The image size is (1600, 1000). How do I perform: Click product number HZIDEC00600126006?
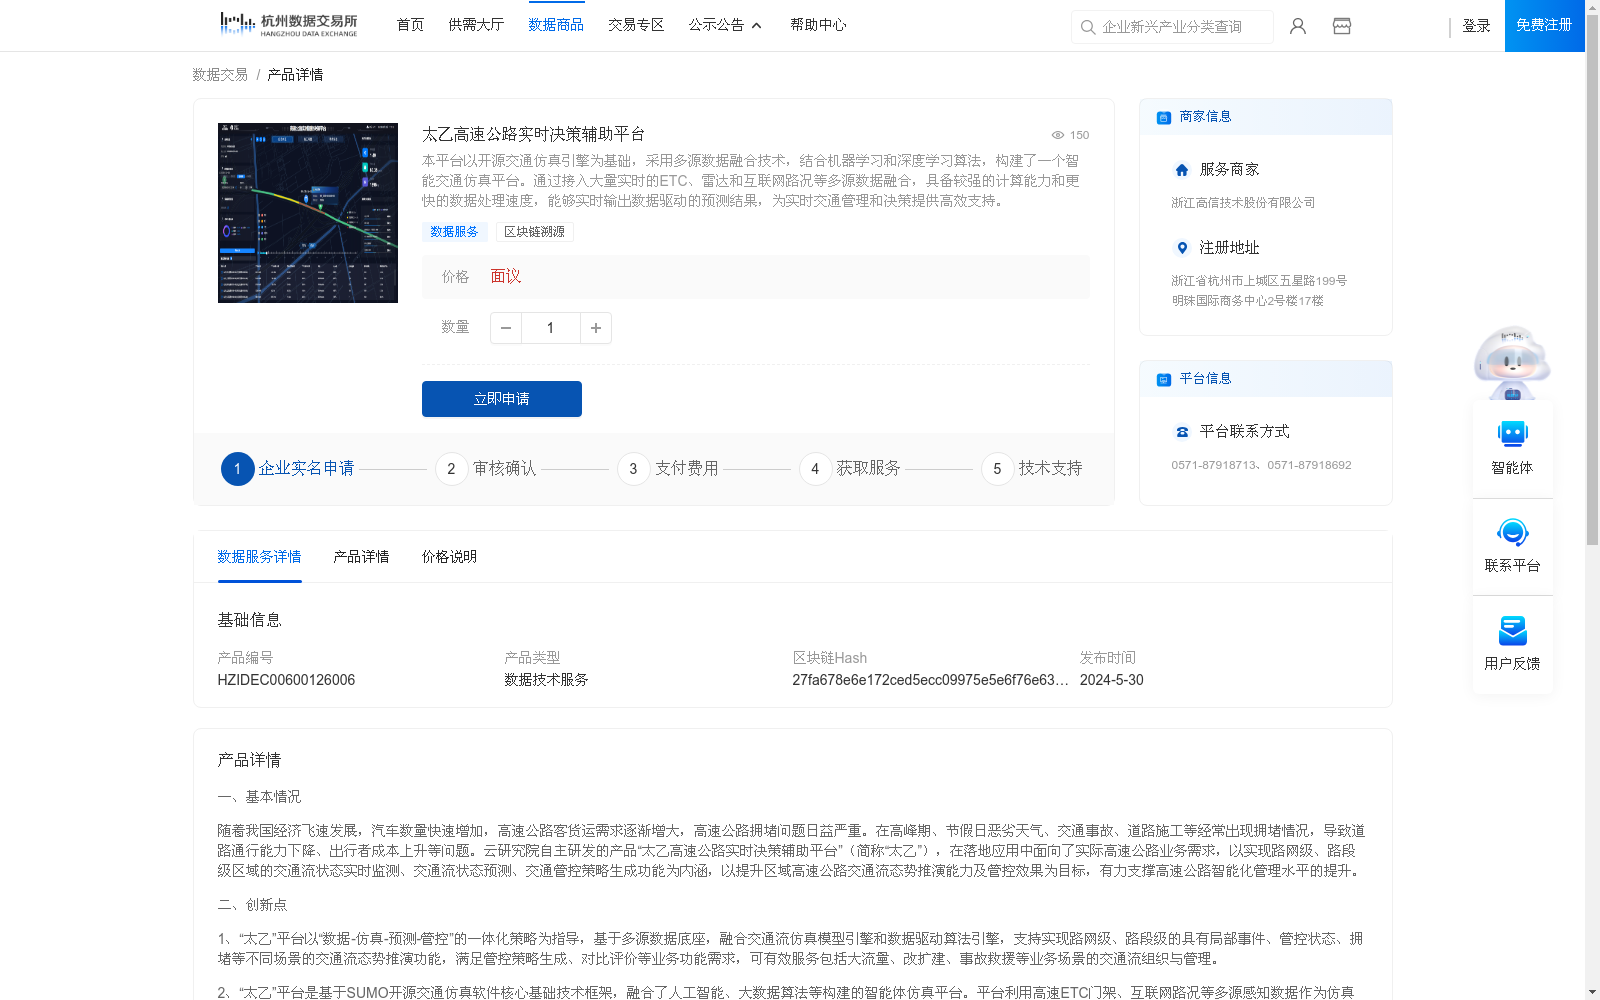pos(286,680)
